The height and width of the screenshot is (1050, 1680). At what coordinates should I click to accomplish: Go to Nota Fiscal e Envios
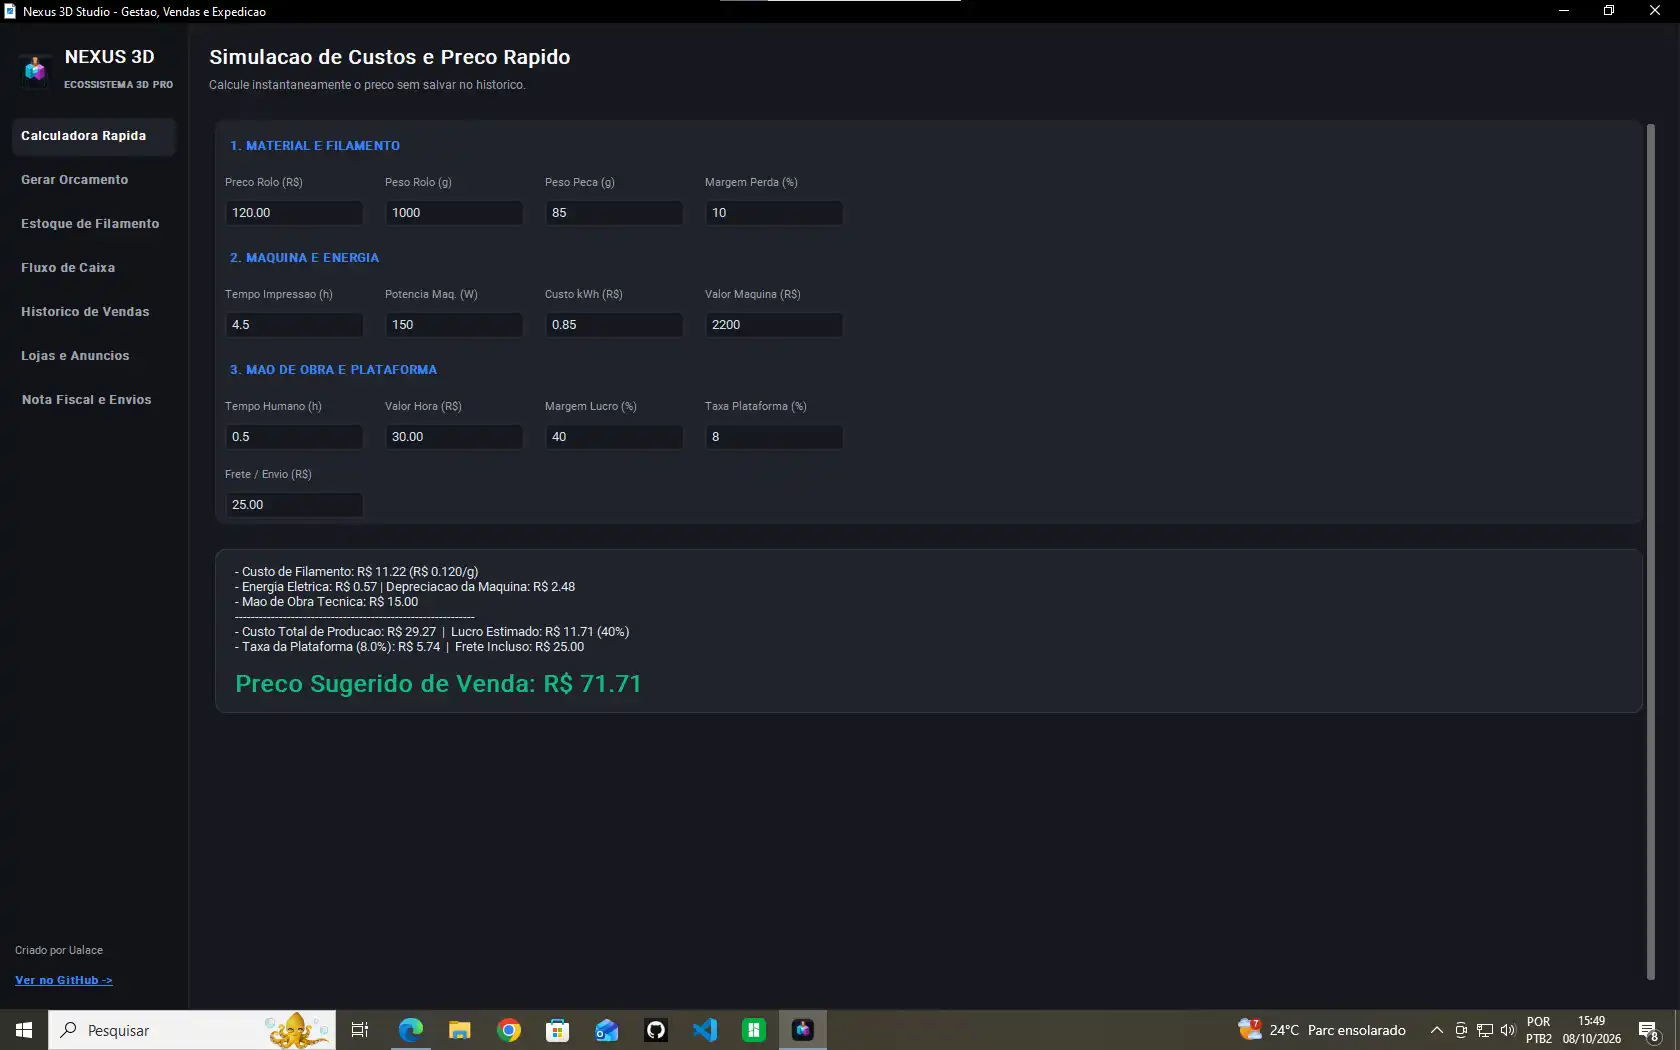[x=94, y=400]
